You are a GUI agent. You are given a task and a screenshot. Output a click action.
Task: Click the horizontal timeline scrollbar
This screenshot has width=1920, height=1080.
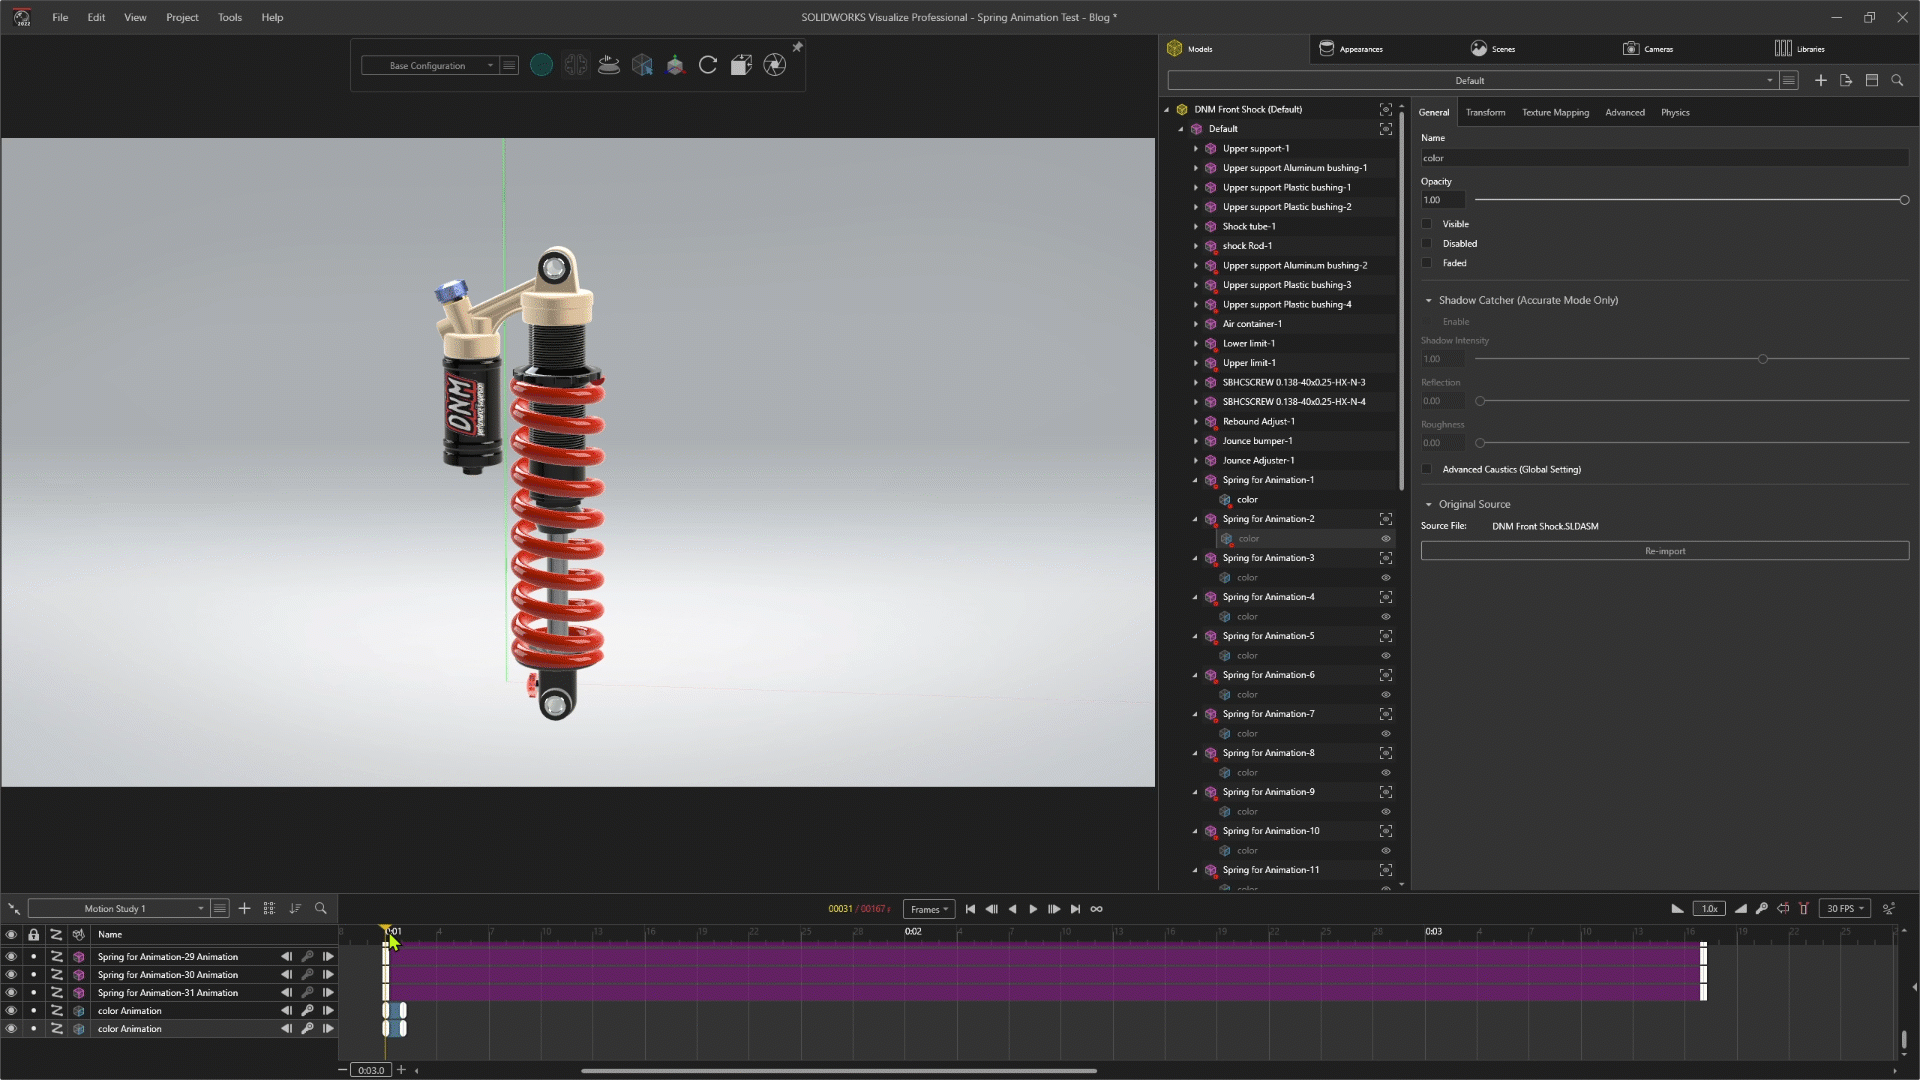[838, 1070]
